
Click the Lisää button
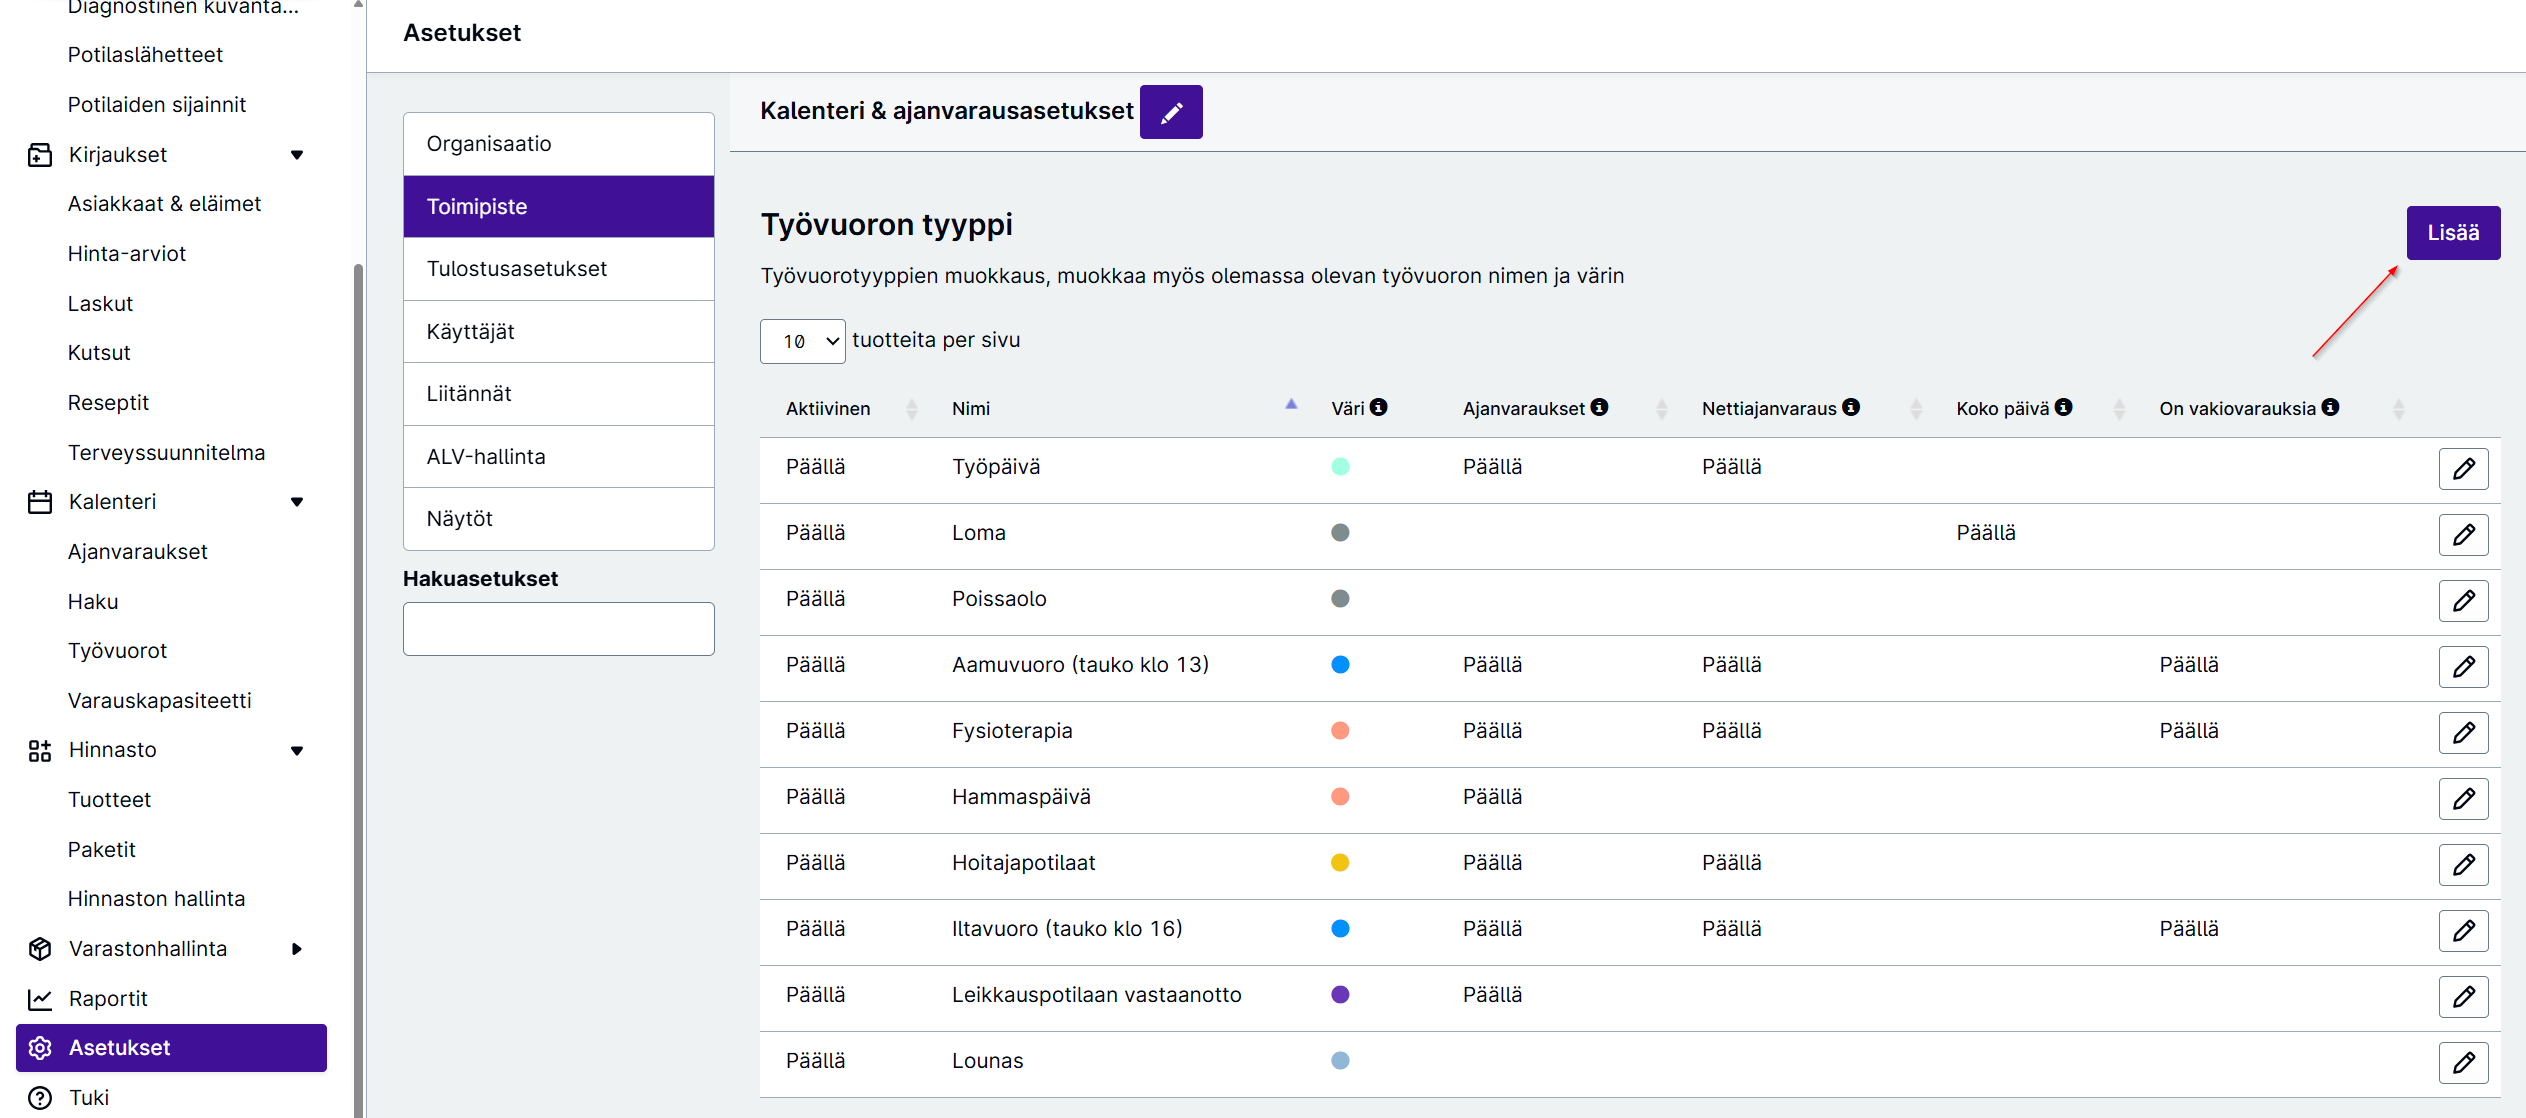pyautogui.click(x=2453, y=233)
